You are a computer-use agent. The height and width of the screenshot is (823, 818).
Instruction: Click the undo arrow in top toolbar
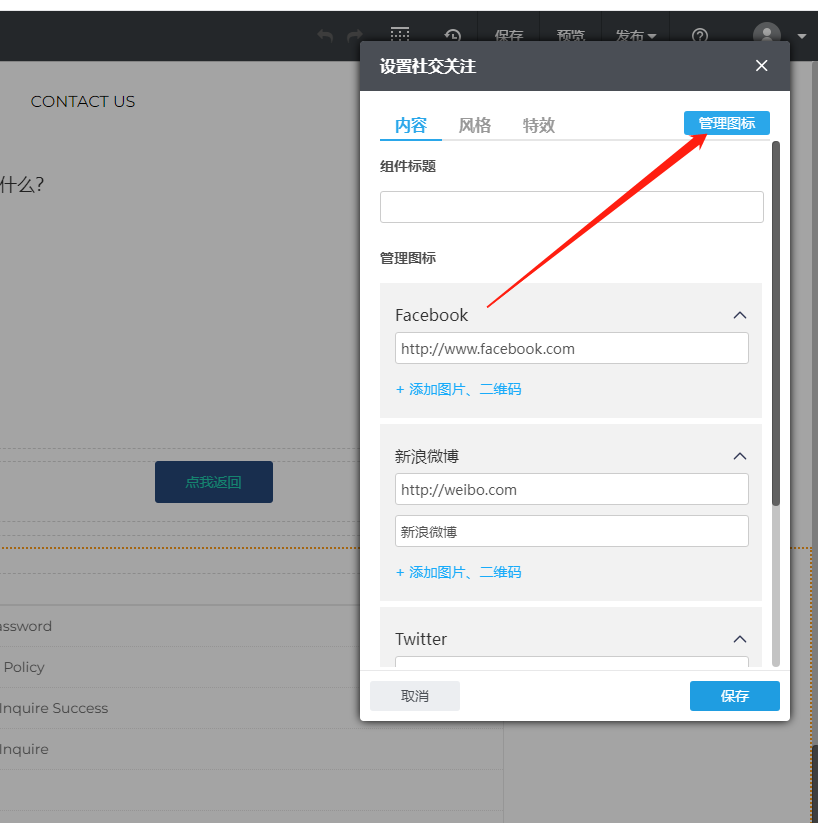(x=325, y=36)
